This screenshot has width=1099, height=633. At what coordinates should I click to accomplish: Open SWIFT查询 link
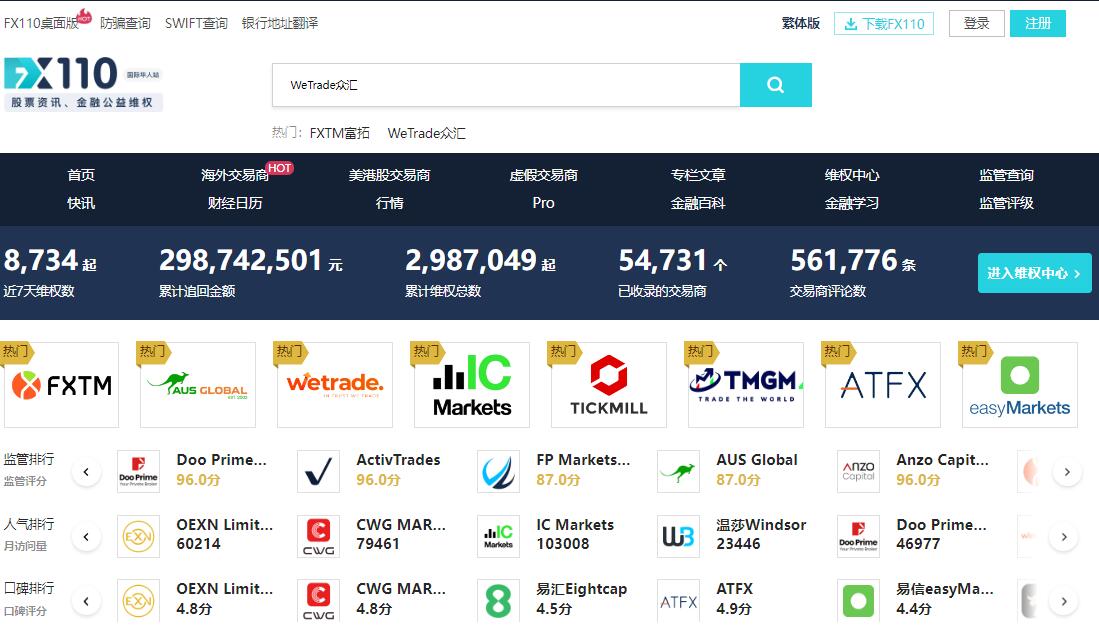coord(196,23)
